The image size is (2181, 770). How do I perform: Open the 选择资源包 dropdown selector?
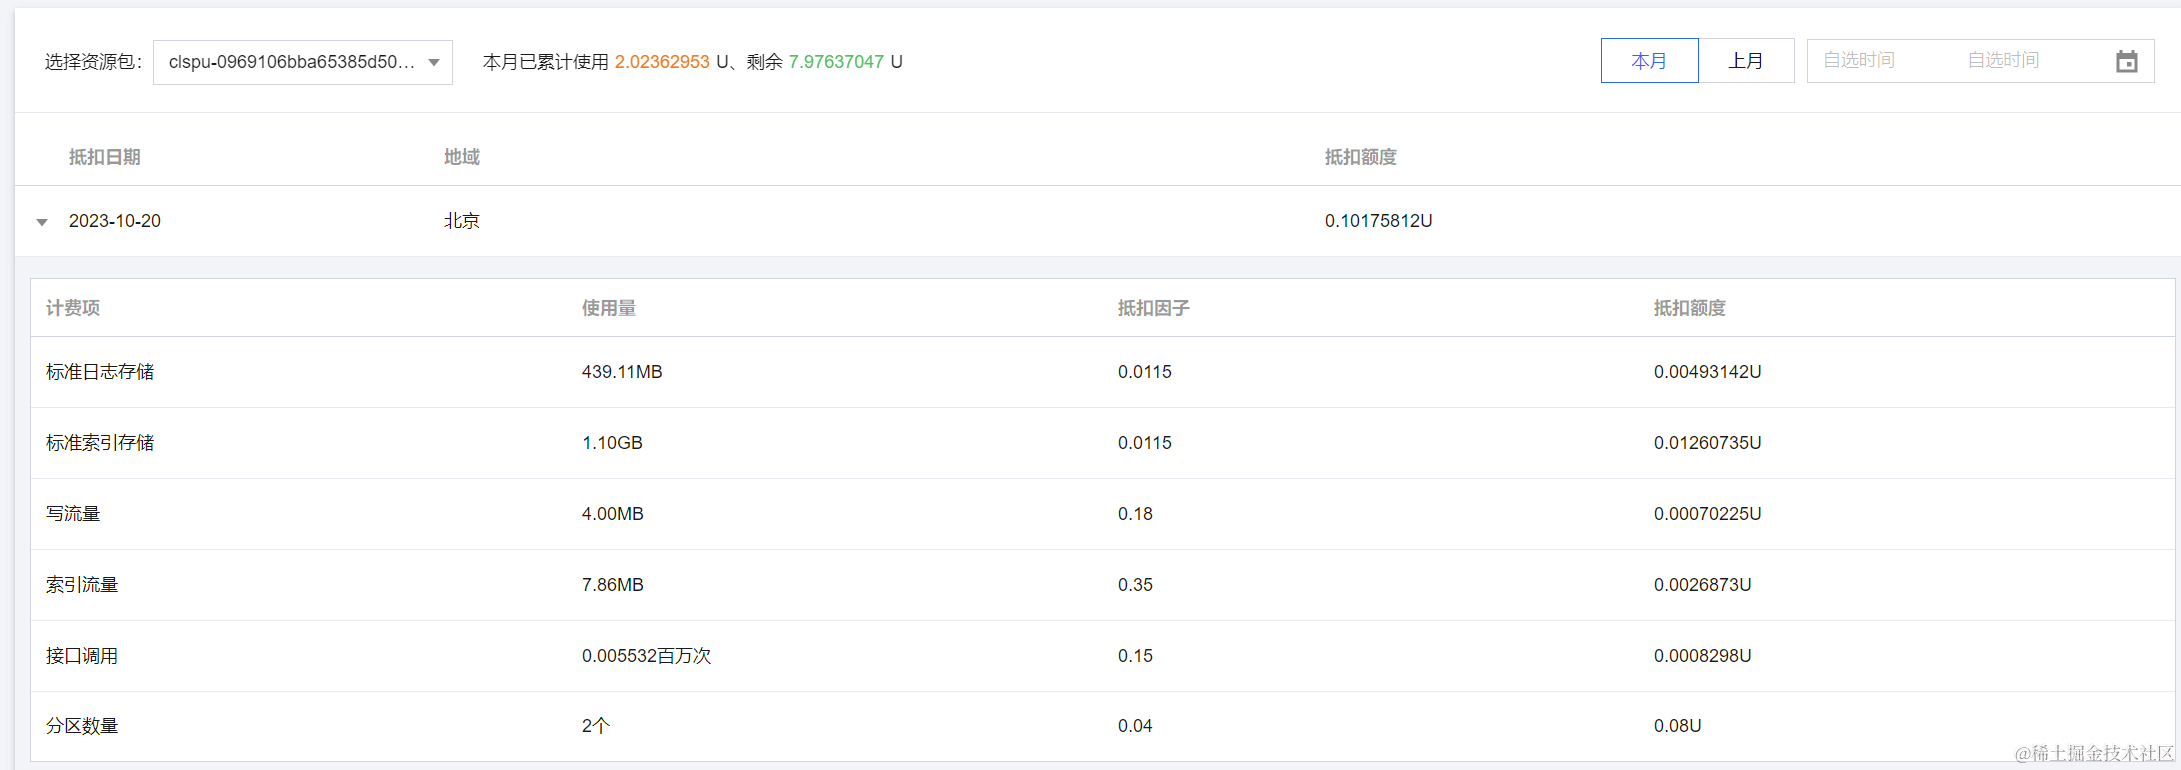click(302, 62)
